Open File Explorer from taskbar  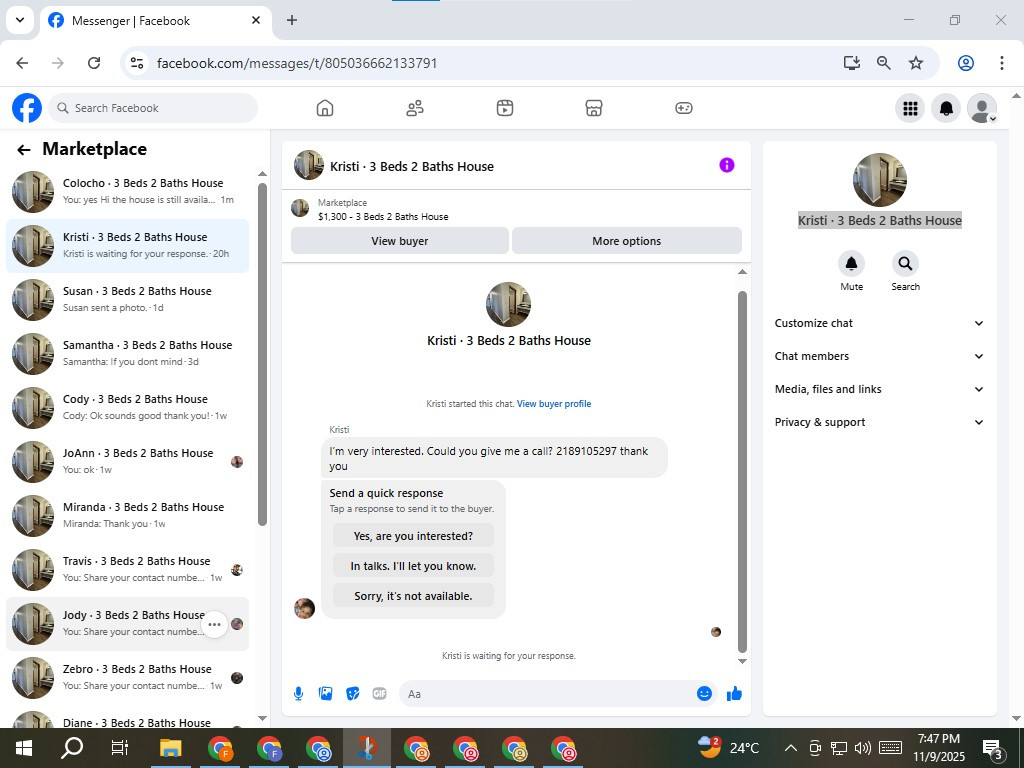coord(170,748)
